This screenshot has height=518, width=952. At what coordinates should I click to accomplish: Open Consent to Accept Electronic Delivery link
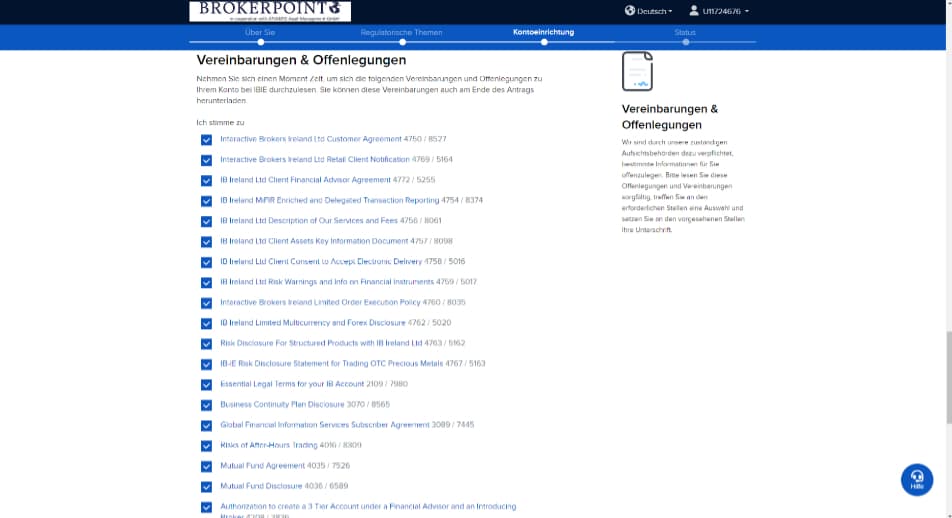321,261
